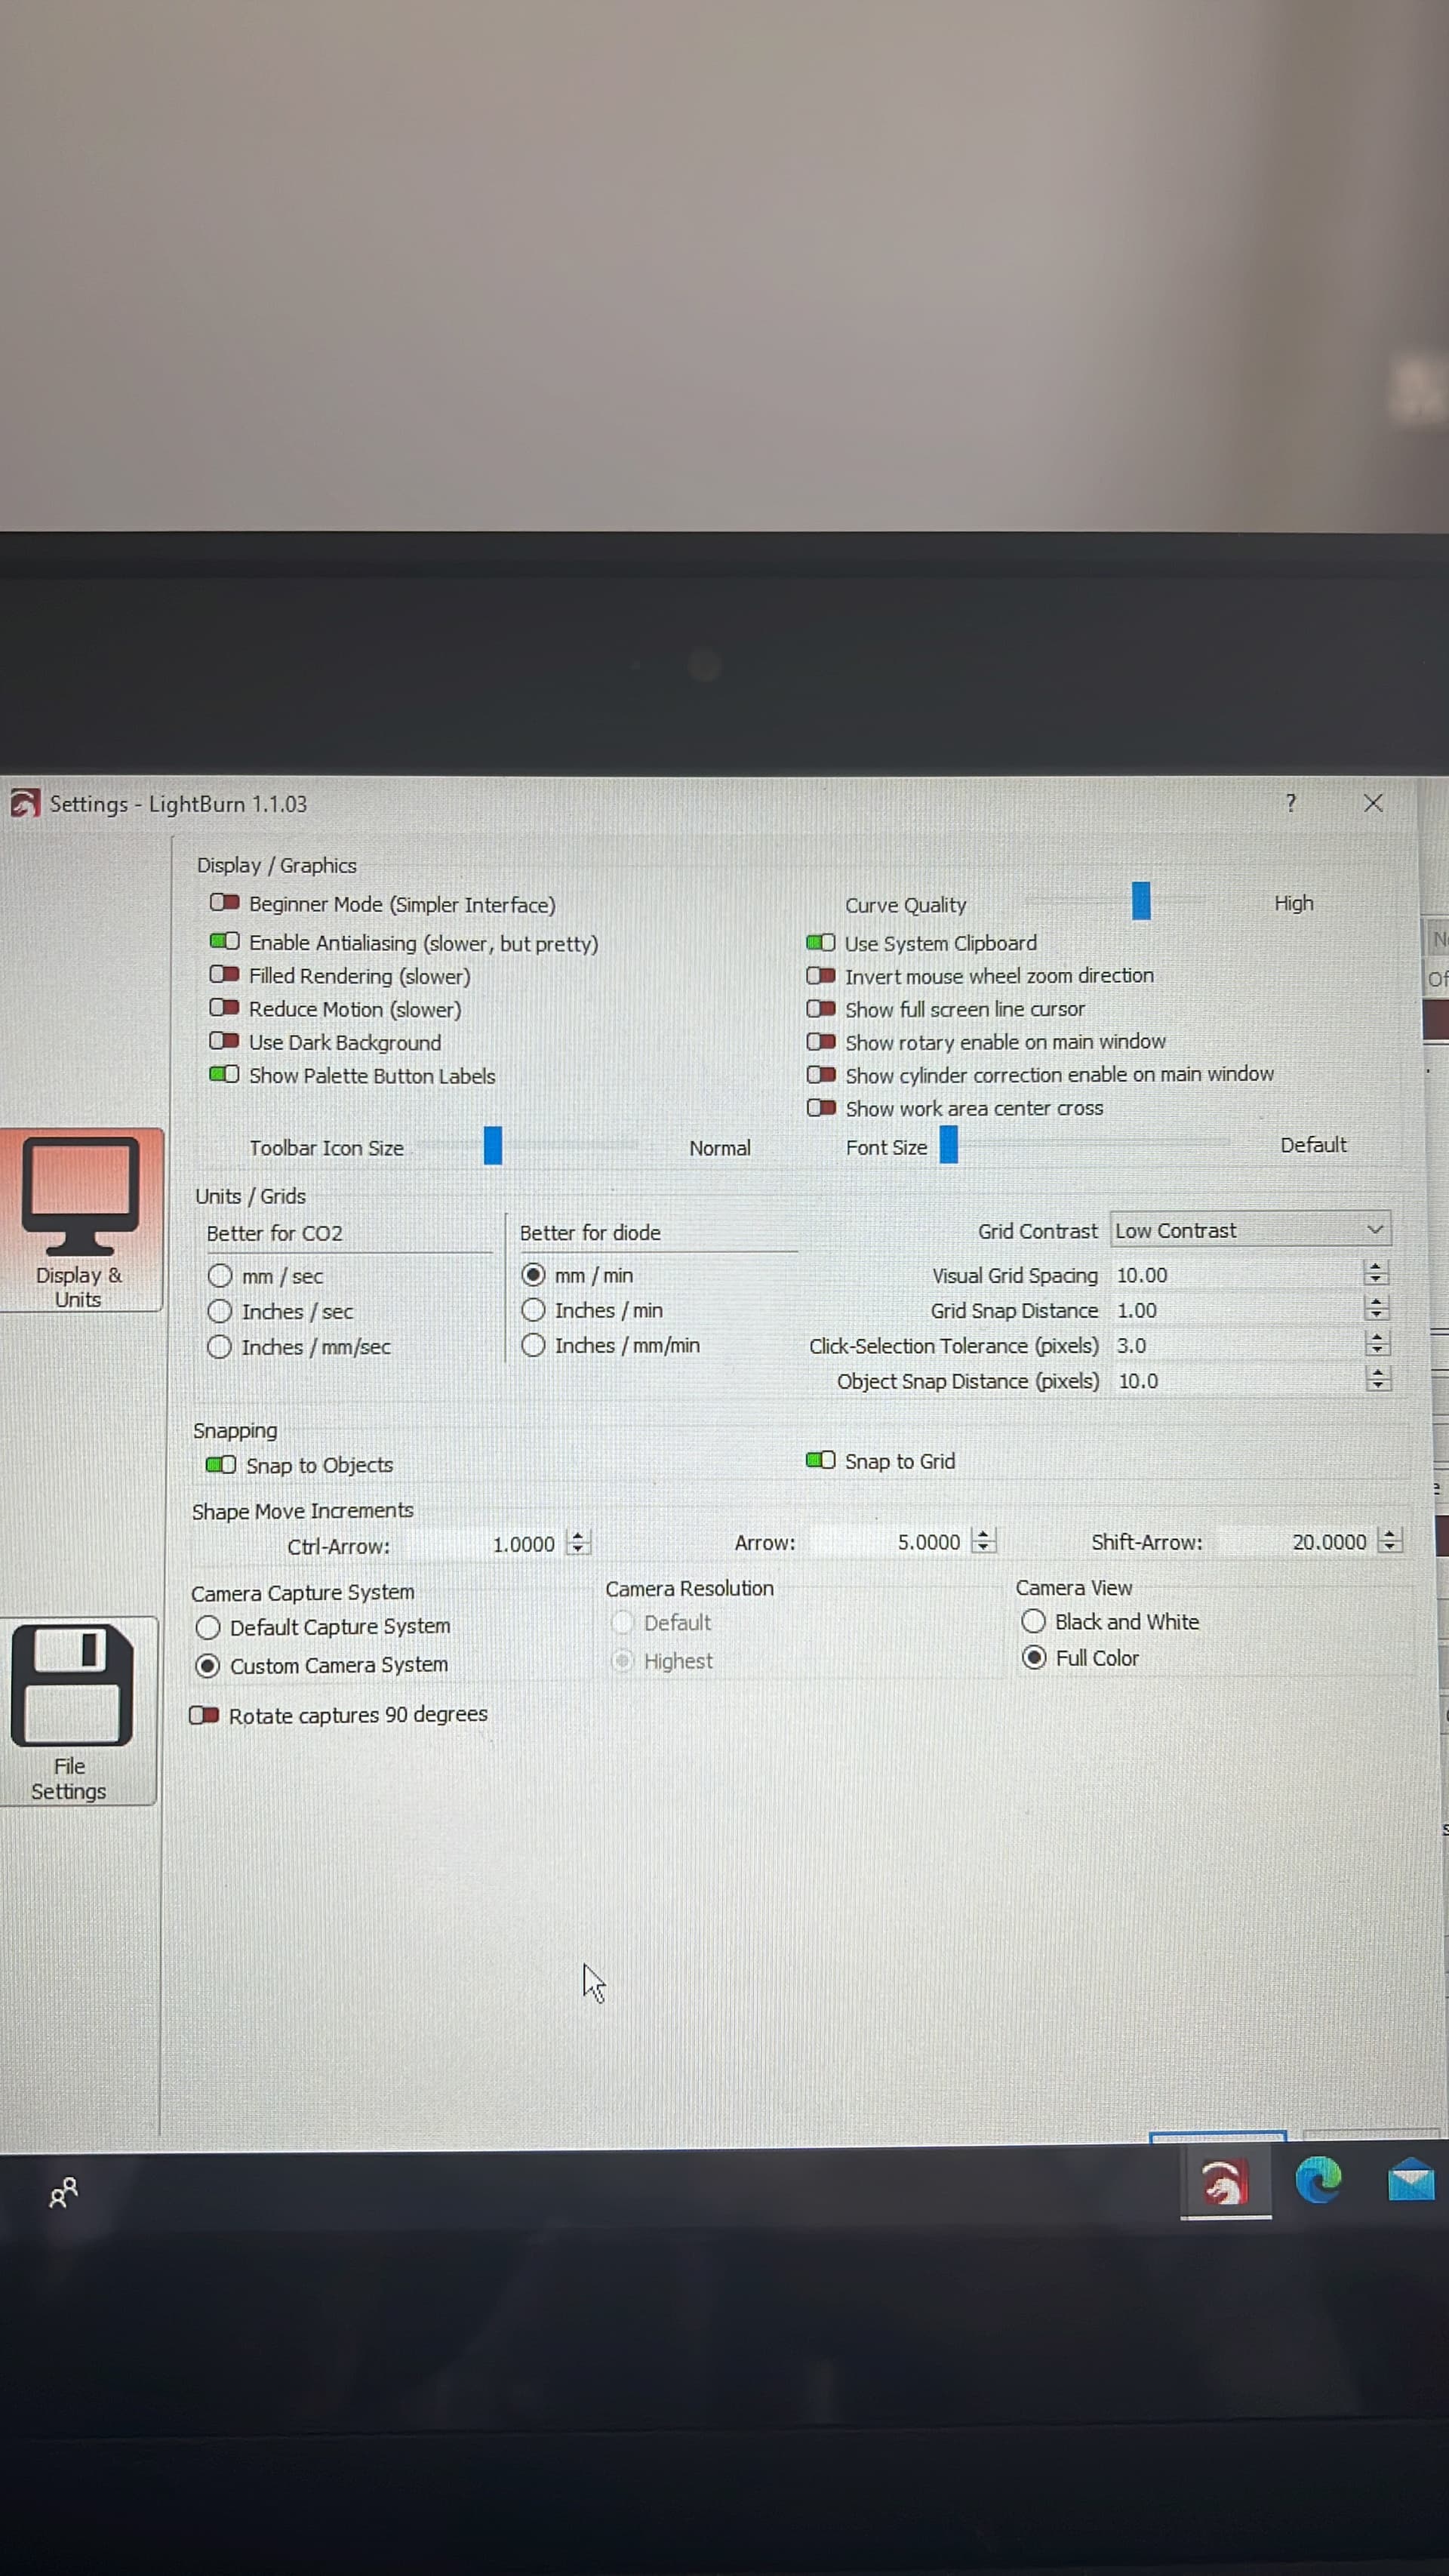Click the Toolbar Icon Size slider handle
Screen dimensions: 1449x2576
coord(493,1146)
